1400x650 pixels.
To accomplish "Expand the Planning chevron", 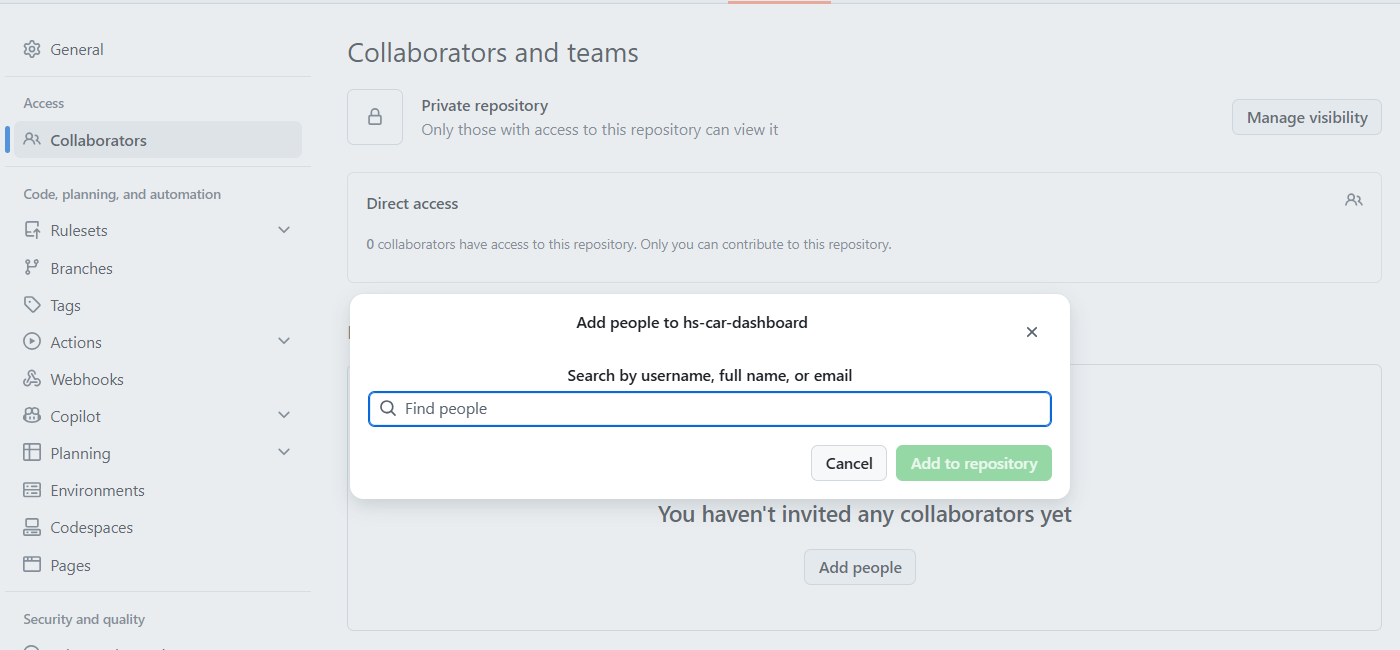I will 284,453.
